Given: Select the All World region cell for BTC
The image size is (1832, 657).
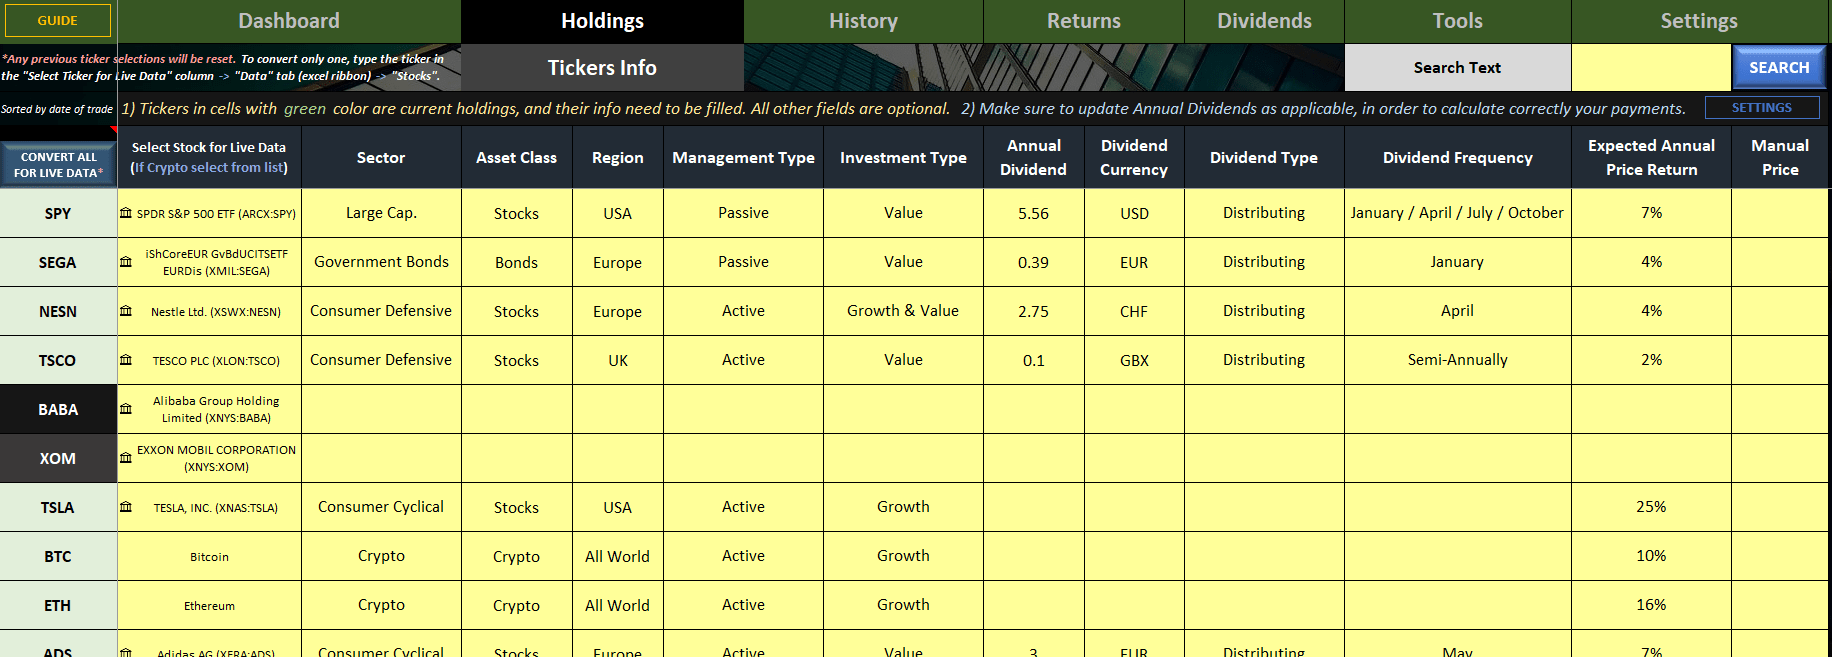Looking at the screenshot, I should [x=618, y=556].
